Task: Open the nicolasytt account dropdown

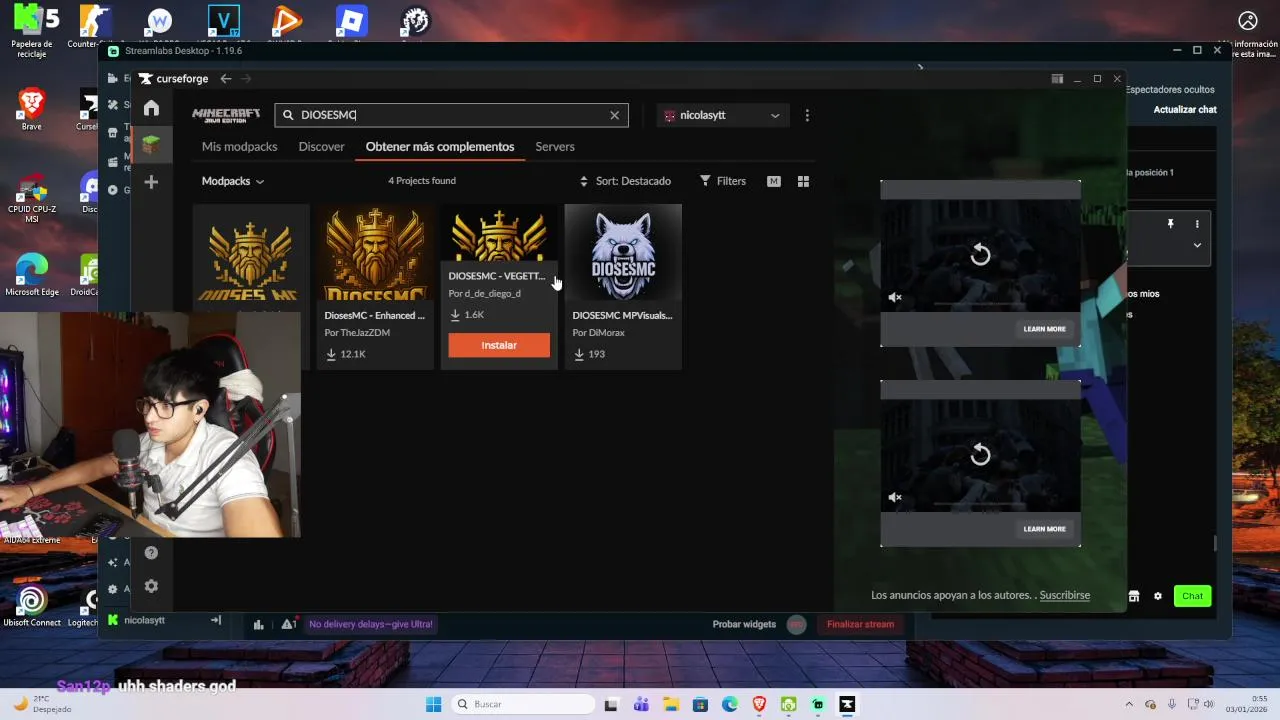Action: pos(723,115)
